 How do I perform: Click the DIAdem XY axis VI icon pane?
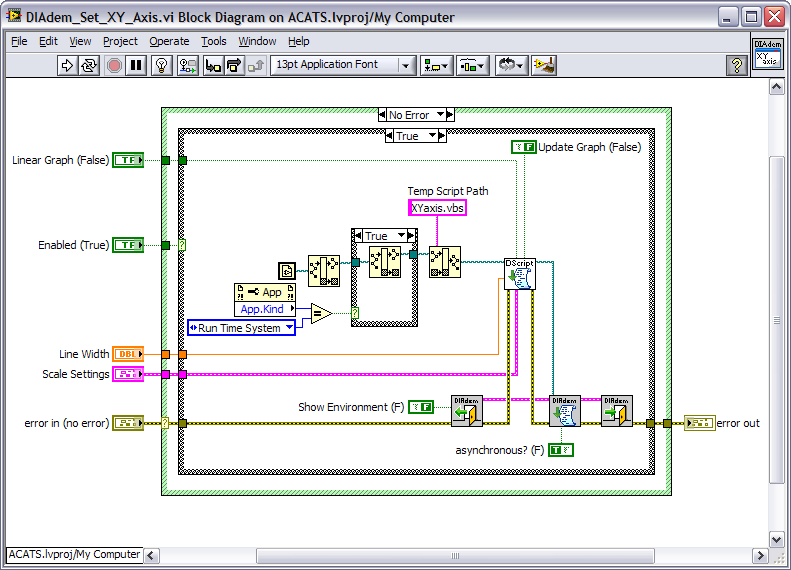click(768, 54)
